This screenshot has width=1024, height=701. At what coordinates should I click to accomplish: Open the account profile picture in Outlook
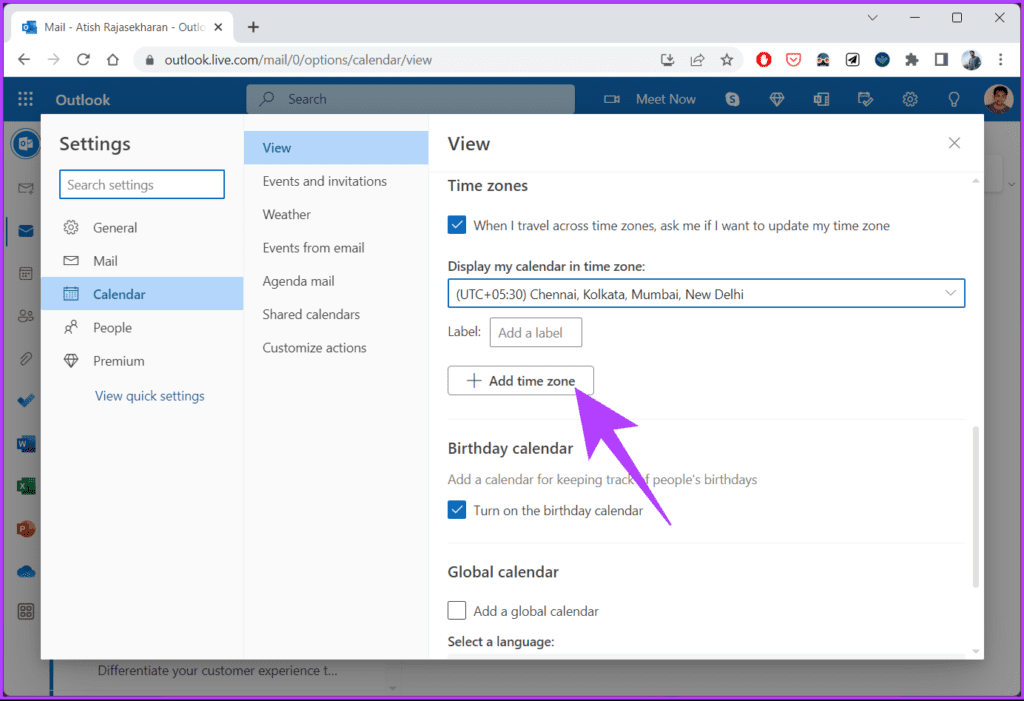tap(999, 99)
